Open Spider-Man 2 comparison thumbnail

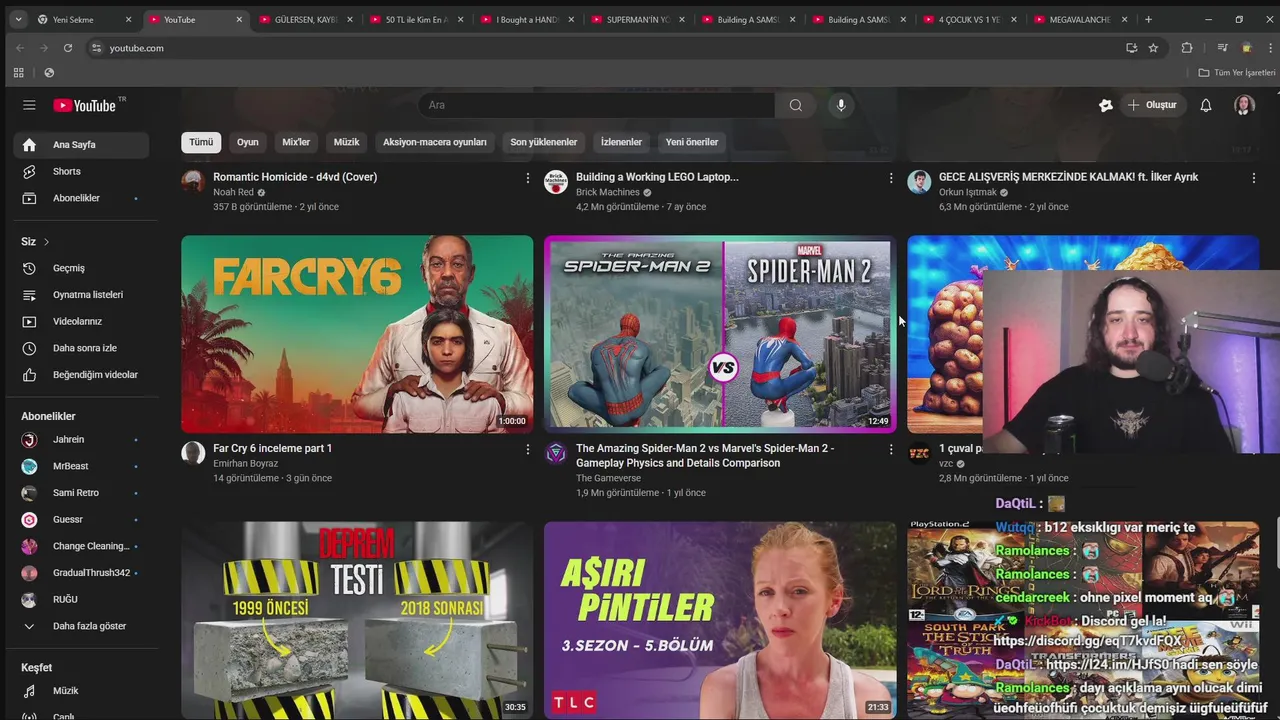click(x=720, y=334)
